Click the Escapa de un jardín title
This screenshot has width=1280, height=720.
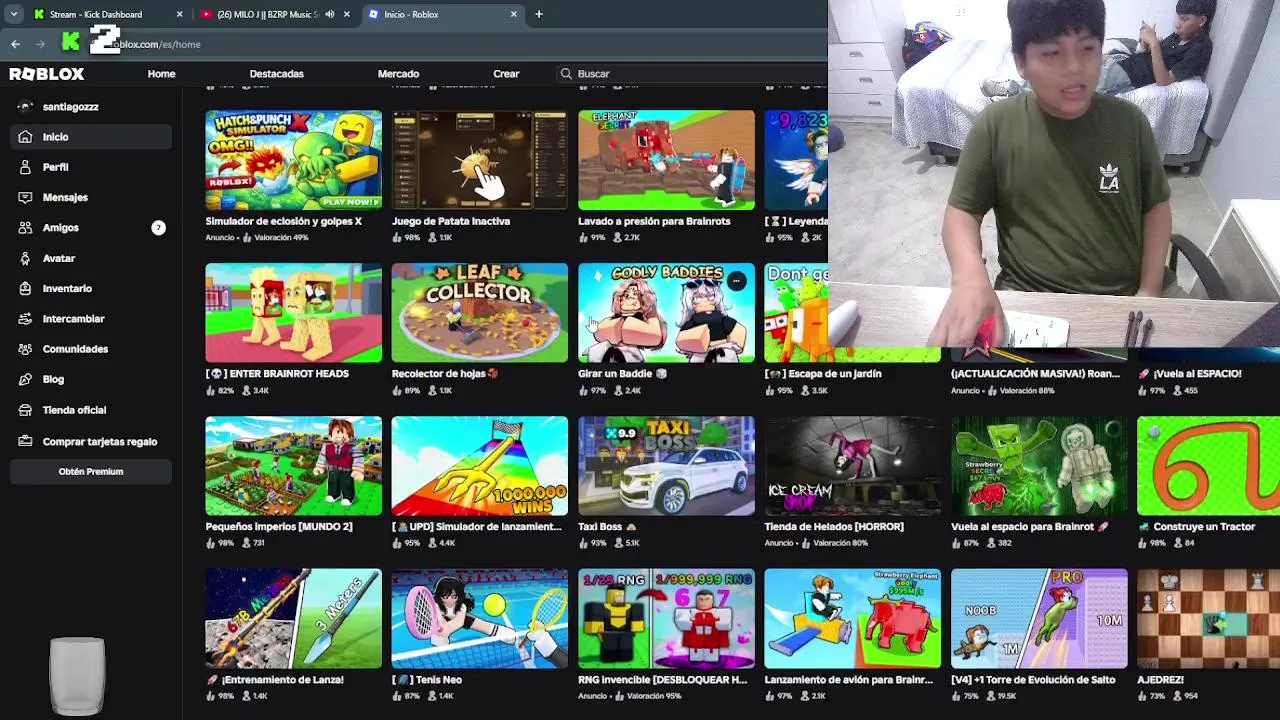click(x=823, y=374)
